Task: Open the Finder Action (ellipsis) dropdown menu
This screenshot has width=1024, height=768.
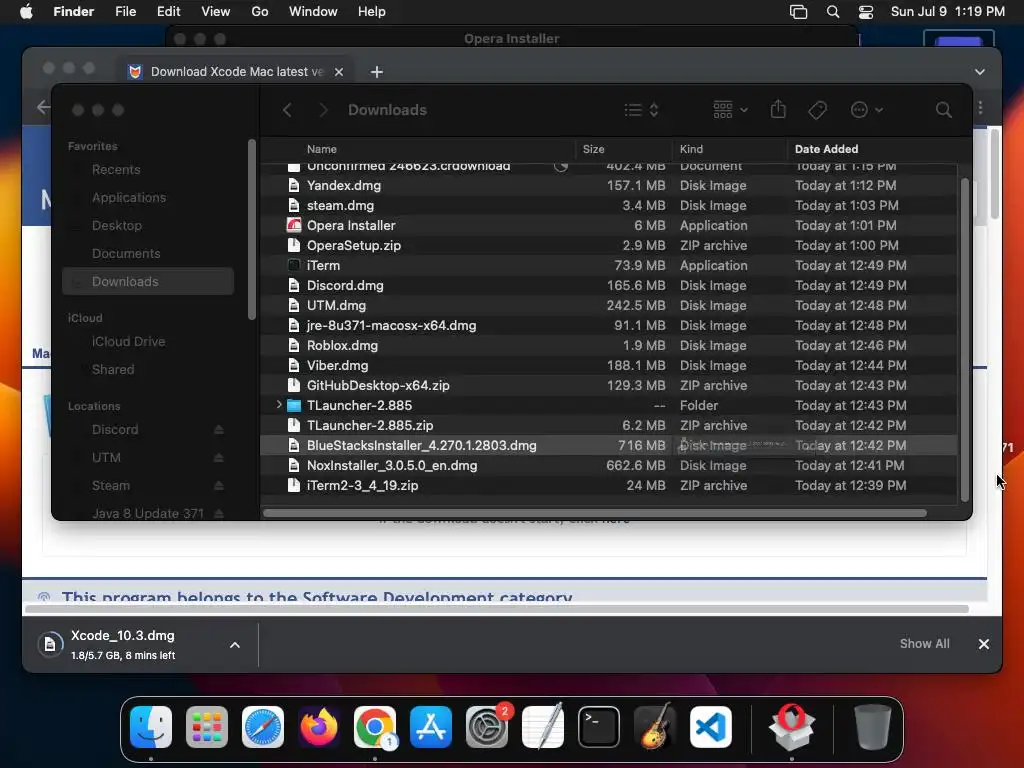Action: coord(867,110)
